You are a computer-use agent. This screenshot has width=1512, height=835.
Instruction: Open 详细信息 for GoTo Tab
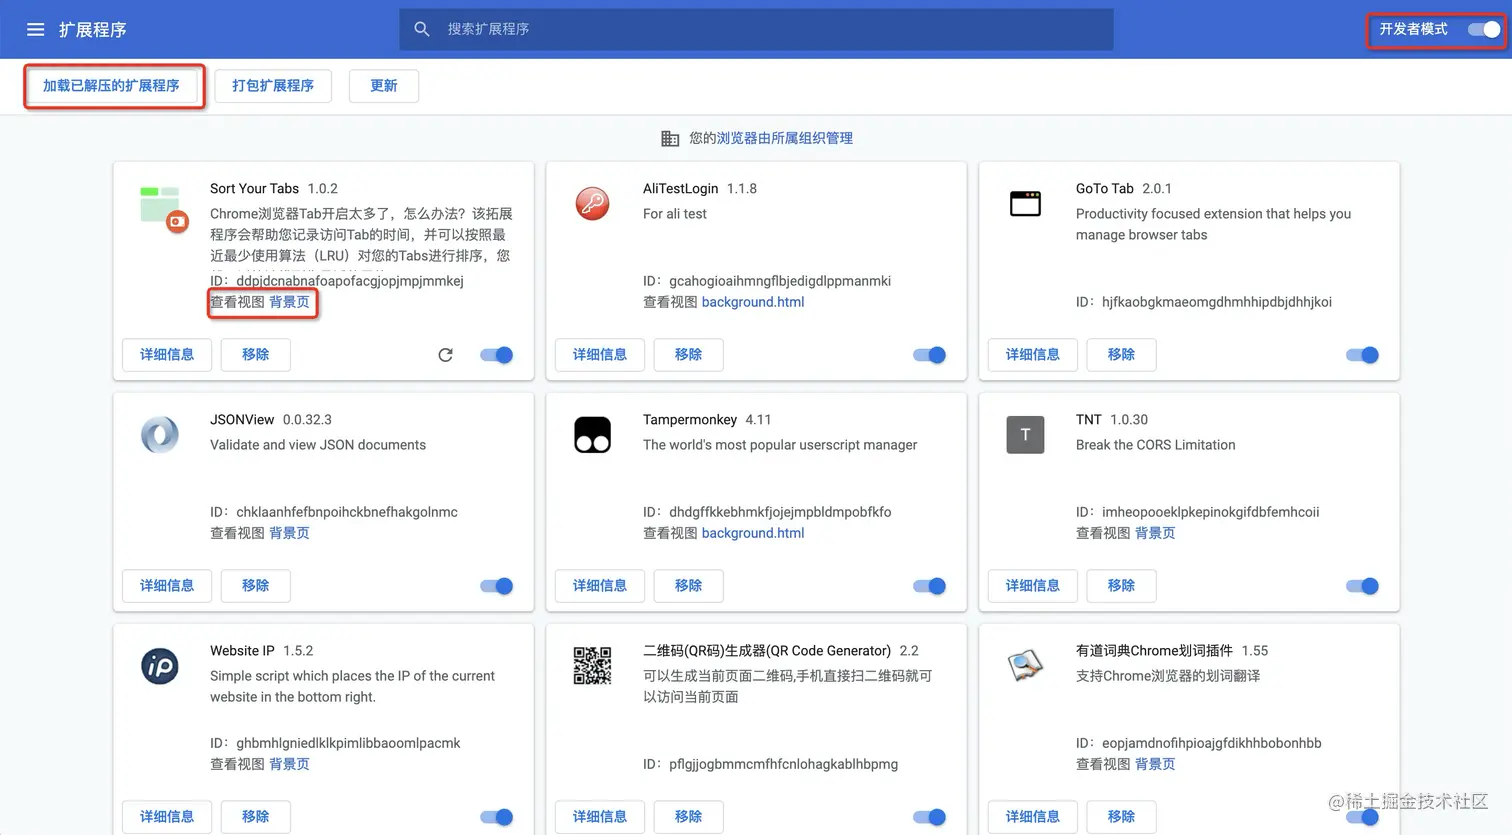tap(1033, 355)
